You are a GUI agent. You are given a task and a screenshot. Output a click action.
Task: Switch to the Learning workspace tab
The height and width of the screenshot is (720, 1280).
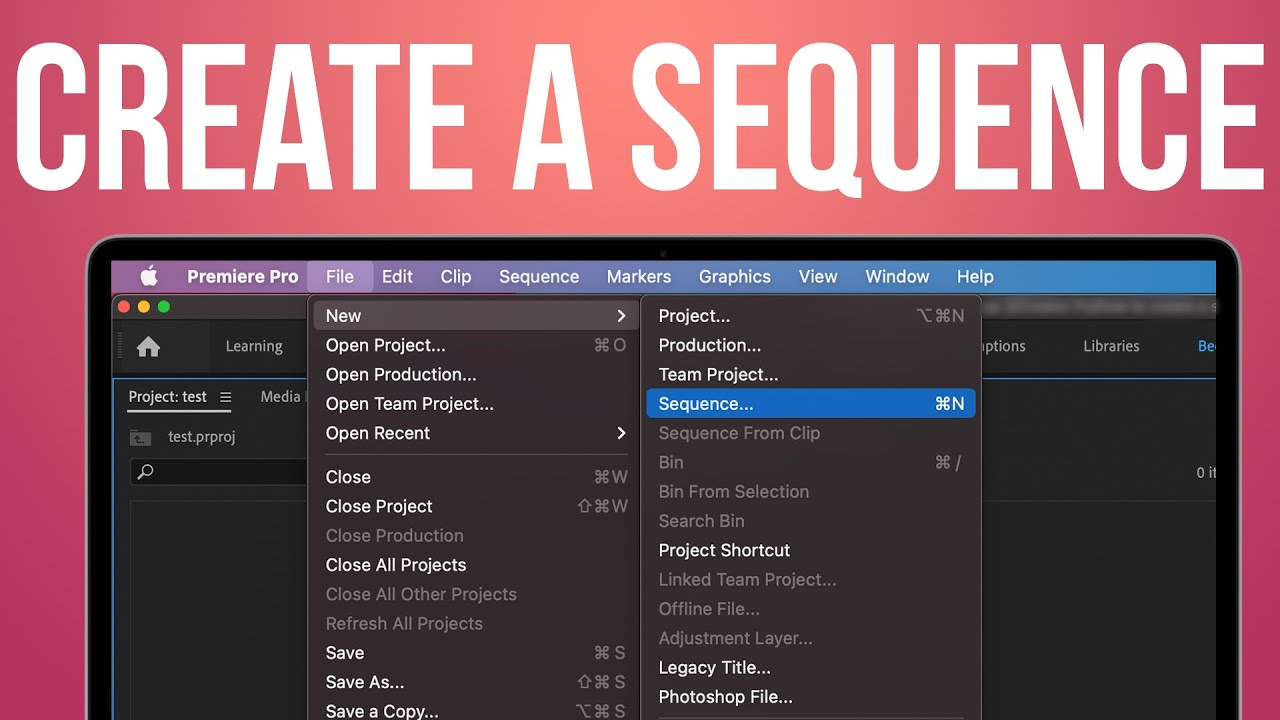(254, 346)
